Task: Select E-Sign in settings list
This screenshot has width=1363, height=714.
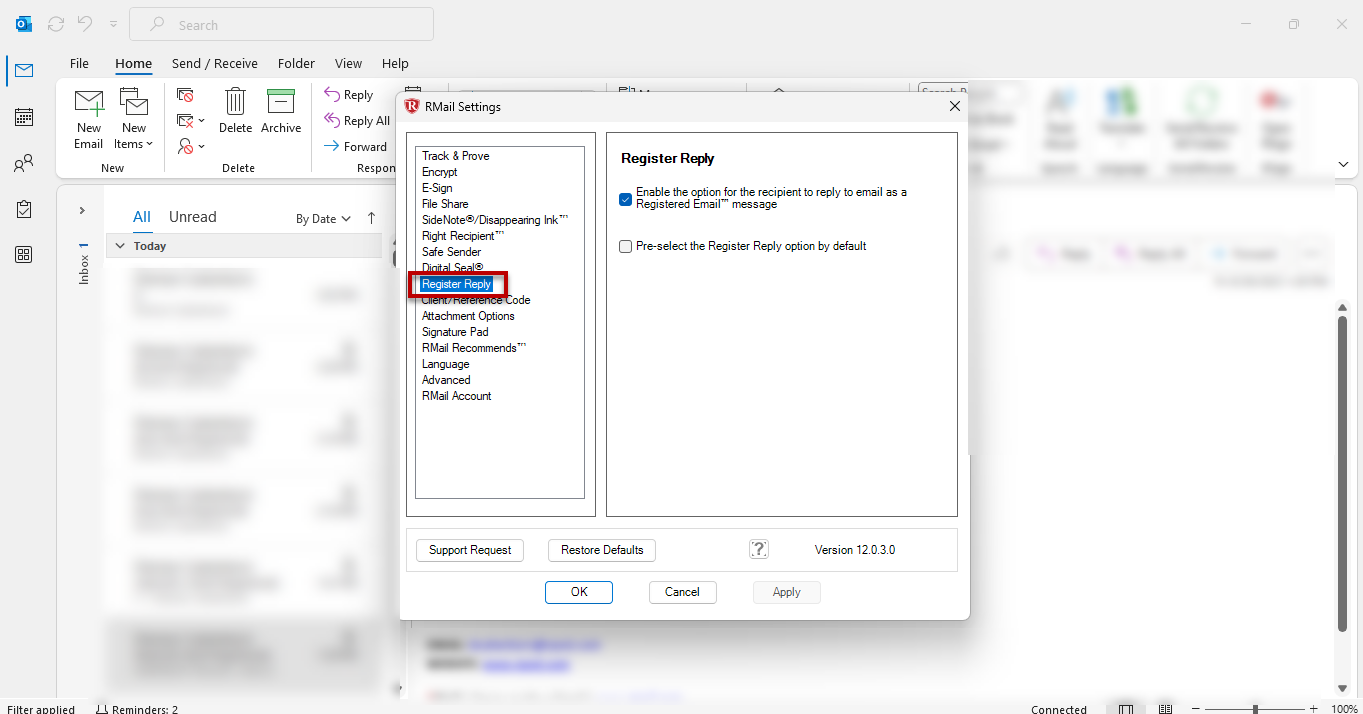Action: tap(437, 188)
